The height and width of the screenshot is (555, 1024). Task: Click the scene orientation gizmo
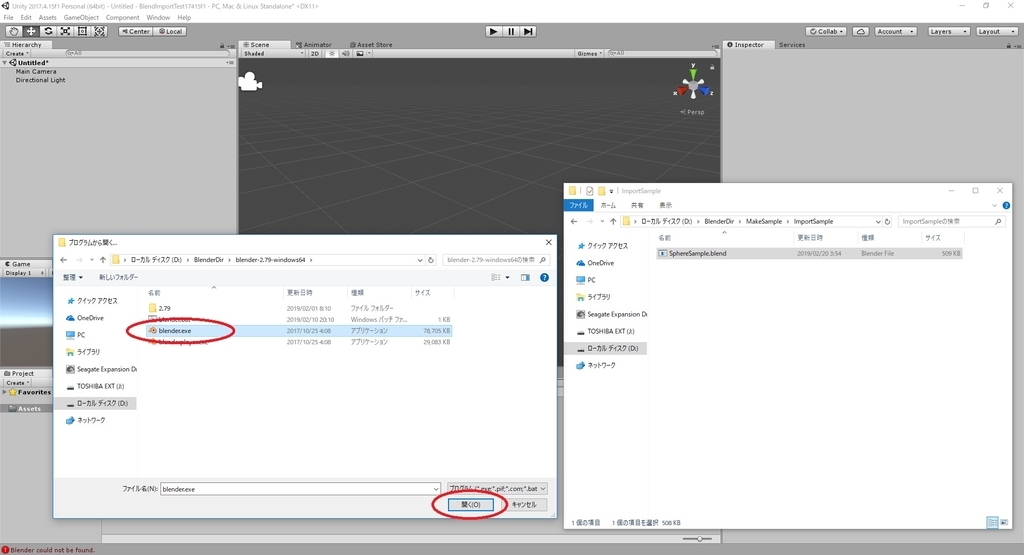[693, 85]
